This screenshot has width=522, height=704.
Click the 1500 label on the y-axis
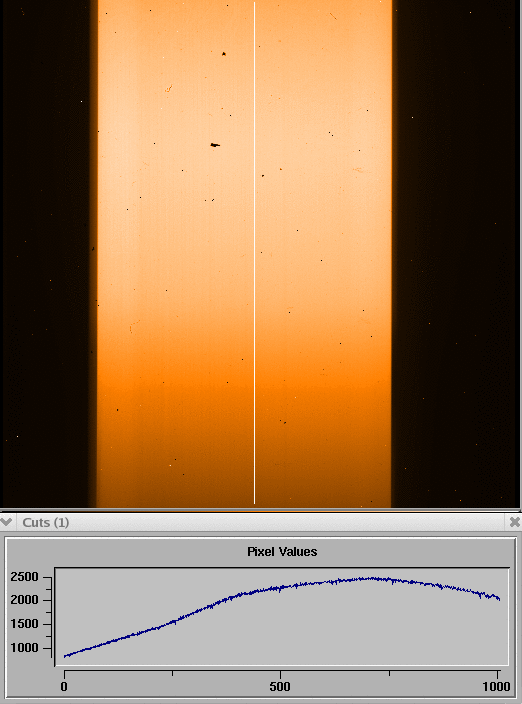[x=25, y=624]
